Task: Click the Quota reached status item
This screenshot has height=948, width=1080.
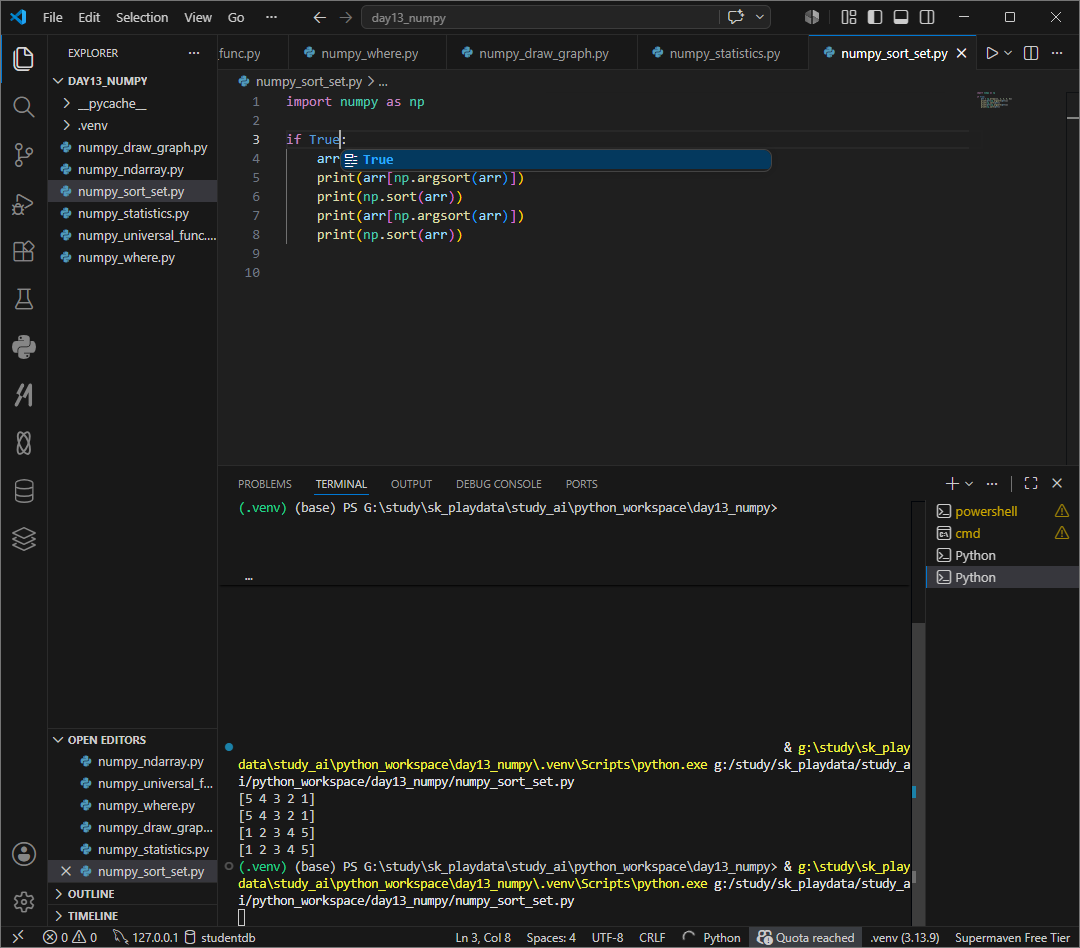Action: (x=805, y=938)
